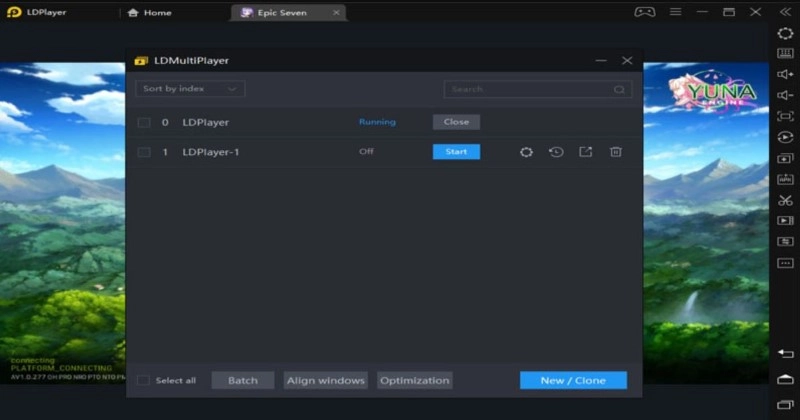Viewport: 800px width, 420px height.
Task: Enable the Select all checkbox
Action: 143,381
